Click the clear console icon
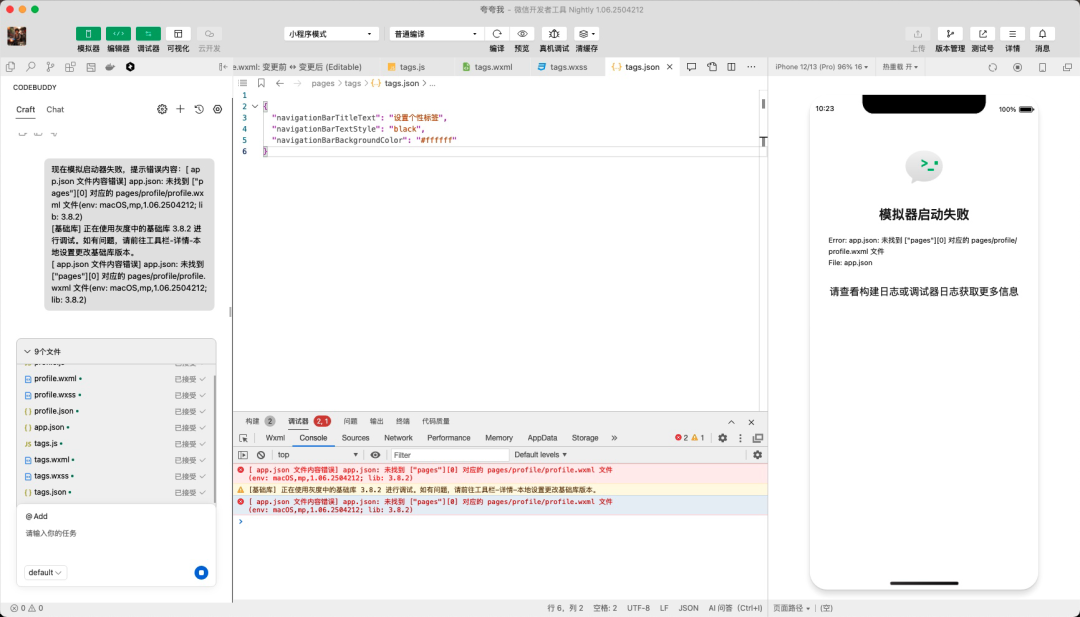Screen dimensions: 1080x617 [261, 455]
